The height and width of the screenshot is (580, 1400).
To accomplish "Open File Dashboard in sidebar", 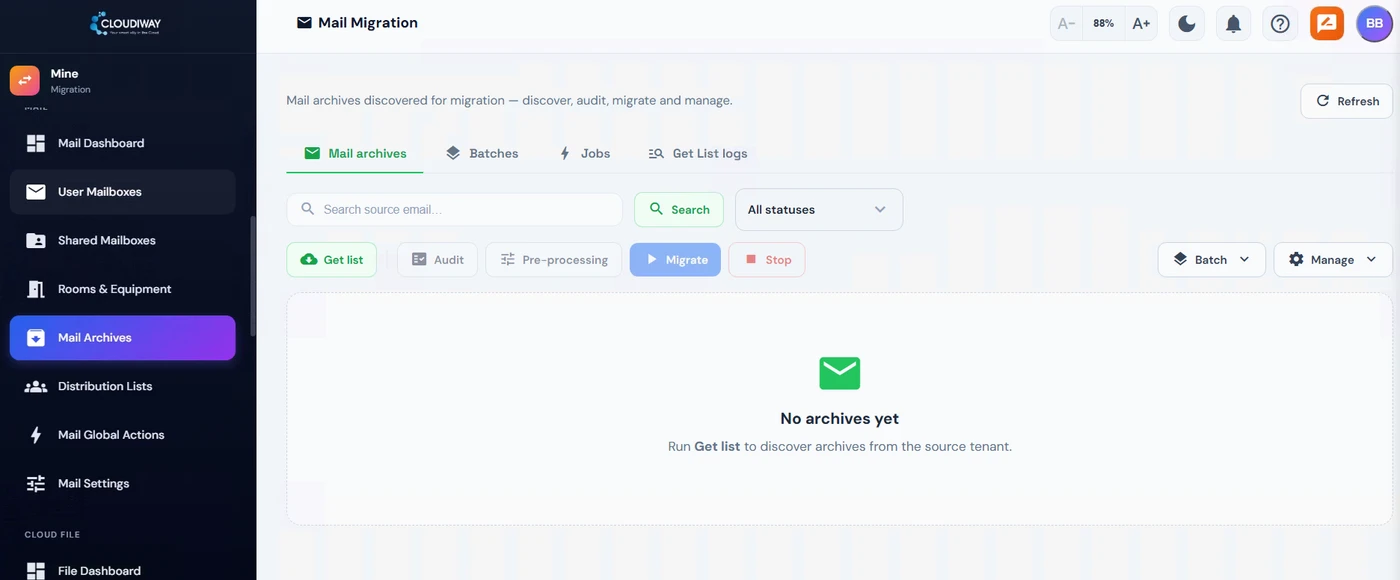I will [x=123, y=571].
